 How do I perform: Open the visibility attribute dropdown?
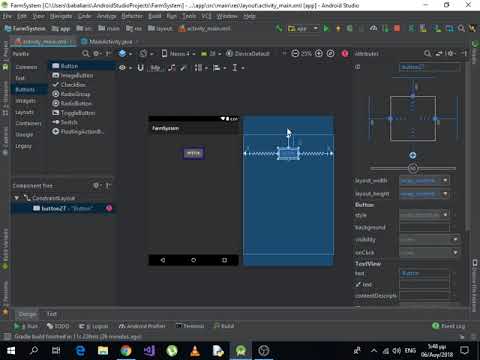pyautogui.click(x=455, y=239)
